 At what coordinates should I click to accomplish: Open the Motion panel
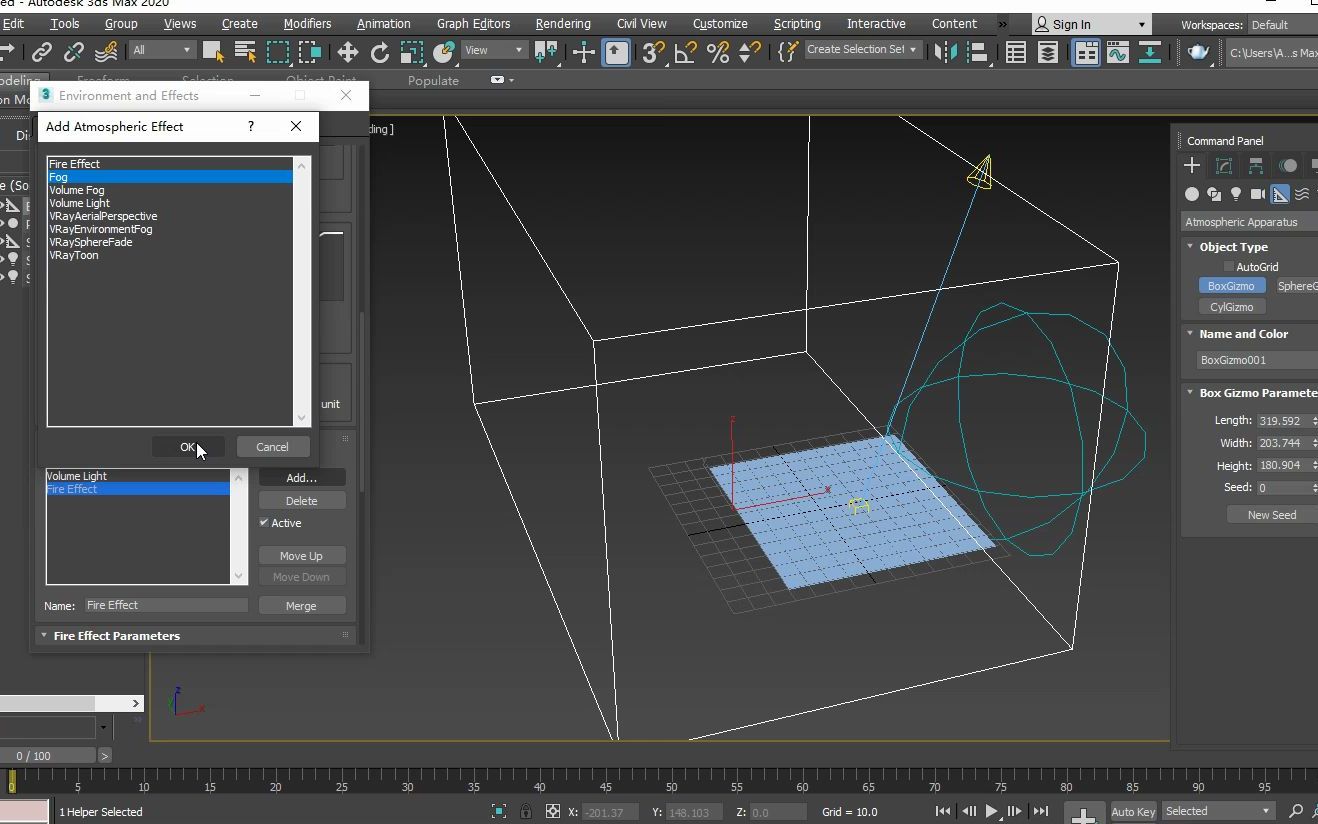coord(1288,166)
